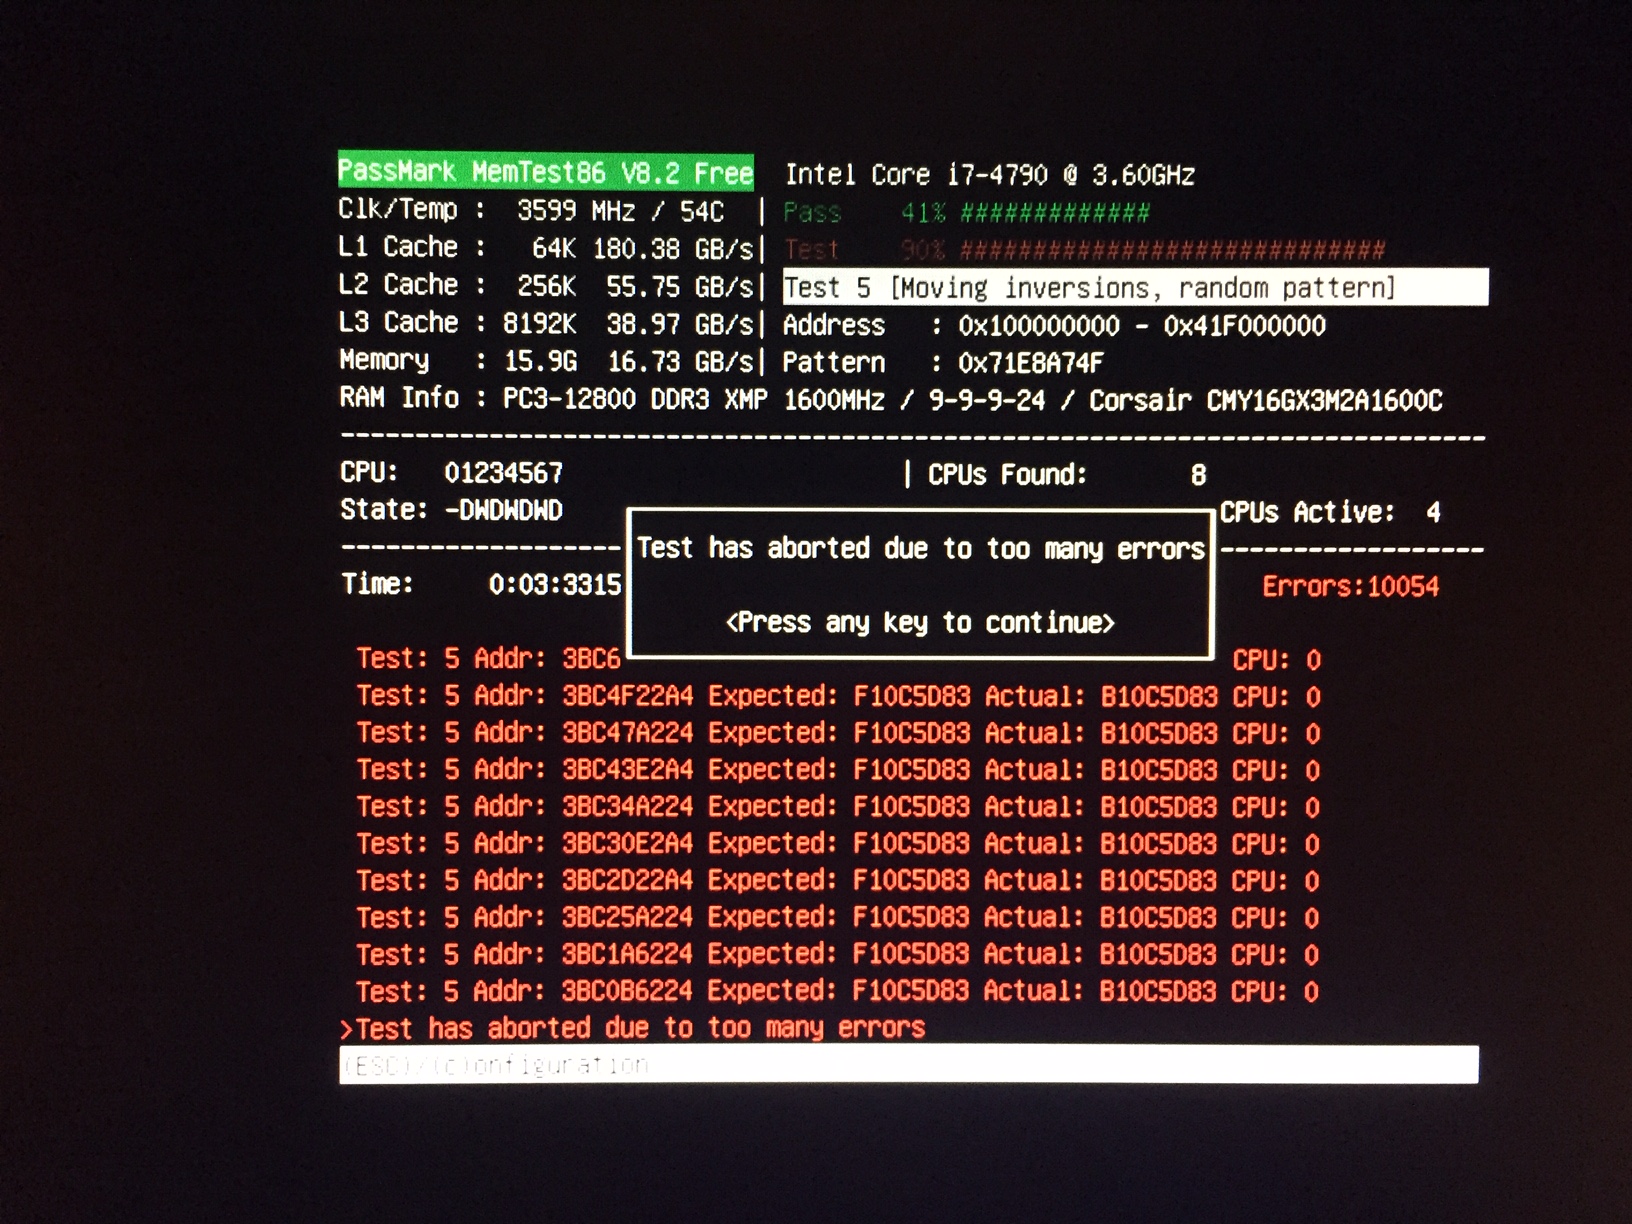Image resolution: width=1632 pixels, height=1224 pixels.
Task: Click the Time 0:03:33 counter
Action: click(x=481, y=584)
